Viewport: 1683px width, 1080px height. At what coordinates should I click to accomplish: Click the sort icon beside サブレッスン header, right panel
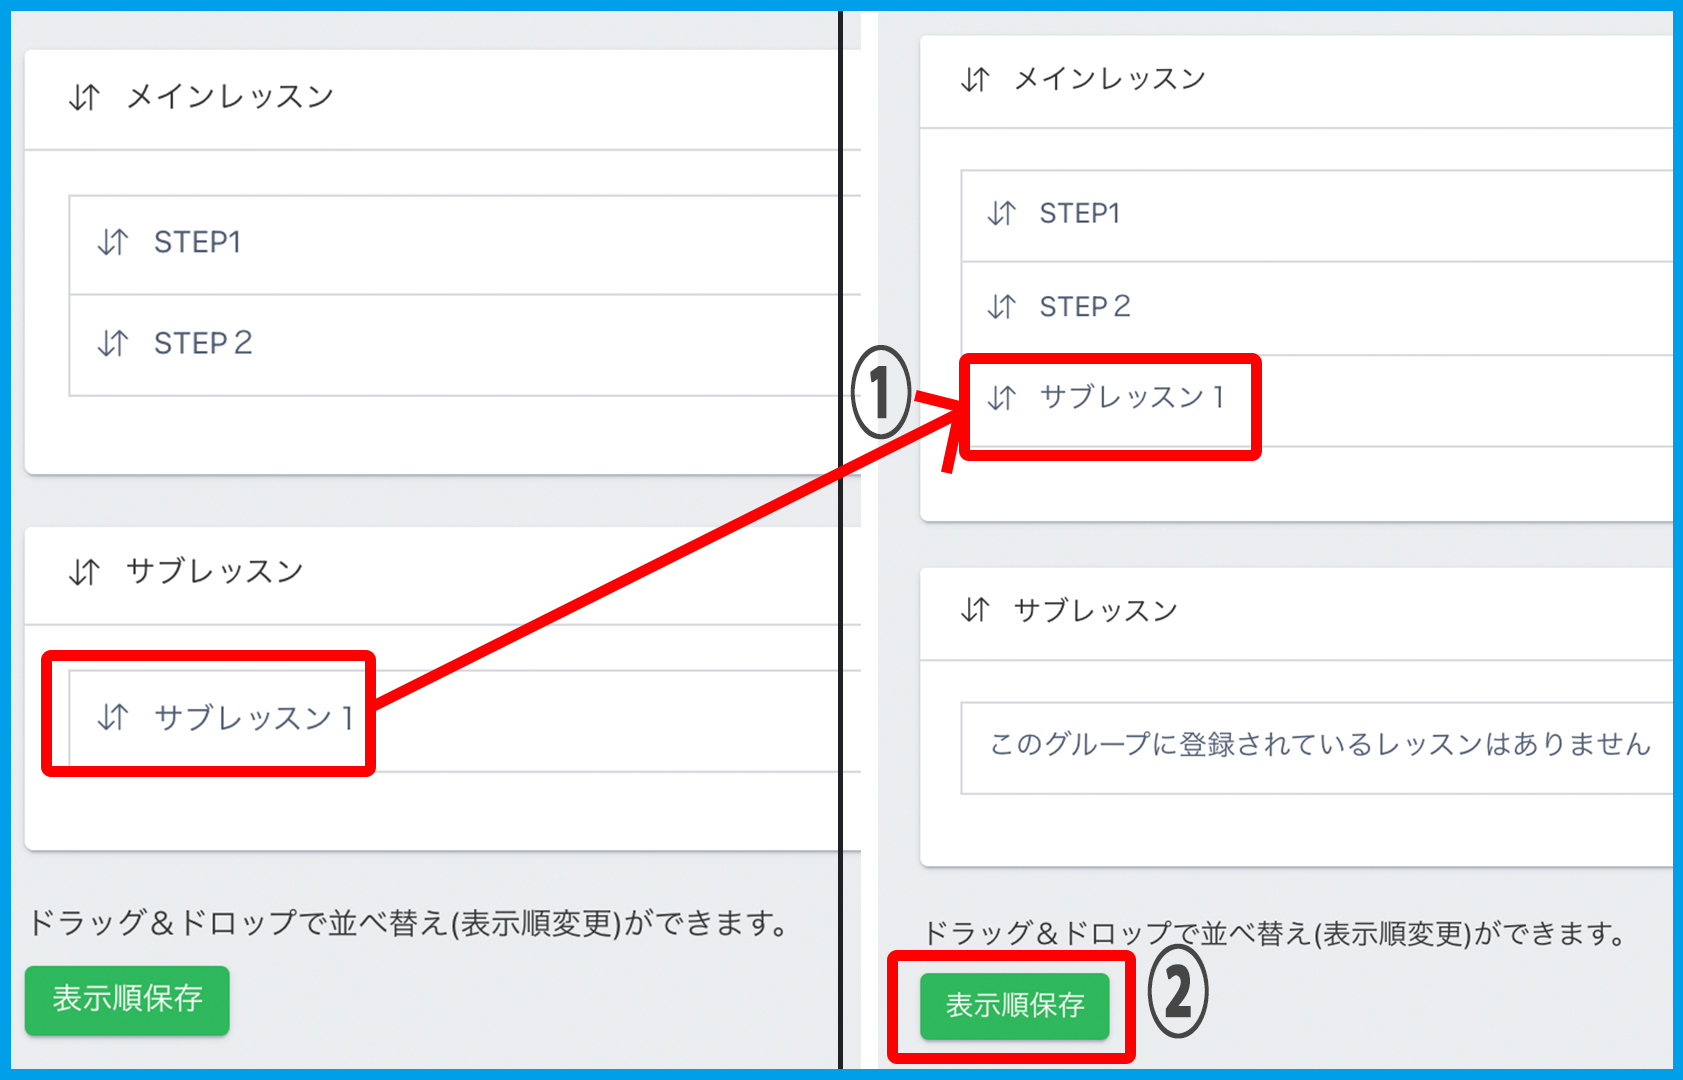pyautogui.click(x=975, y=610)
